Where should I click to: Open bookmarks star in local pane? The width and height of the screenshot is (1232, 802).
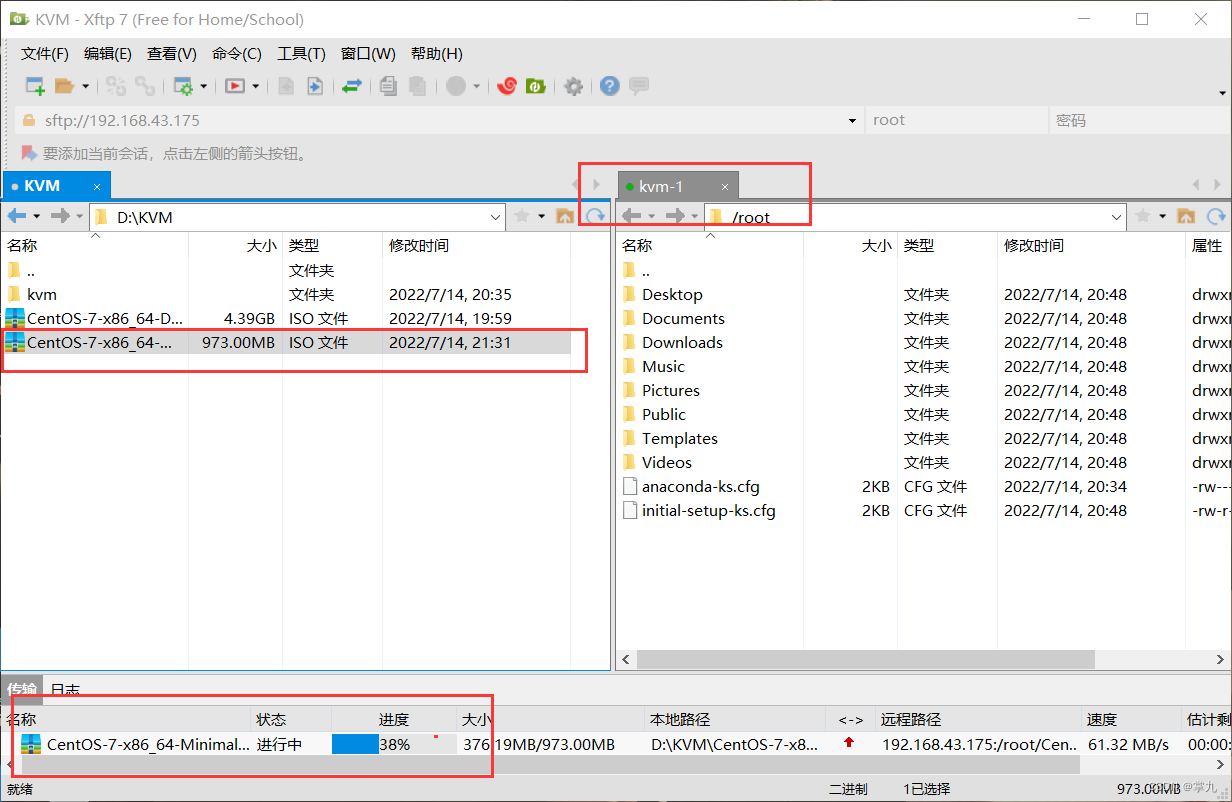point(521,216)
